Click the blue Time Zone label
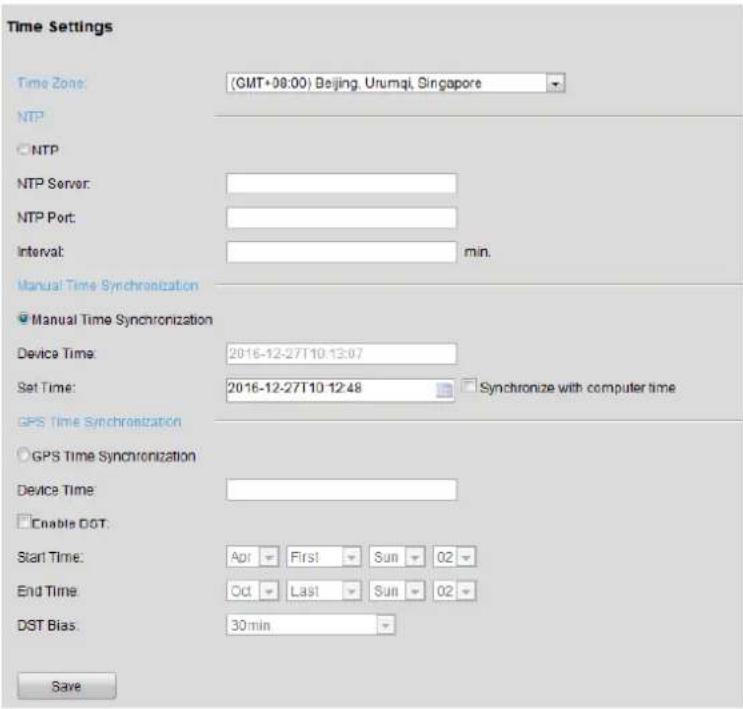The height and width of the screenshot is (709, 743). pyautogui.click(x=52, y=83)
